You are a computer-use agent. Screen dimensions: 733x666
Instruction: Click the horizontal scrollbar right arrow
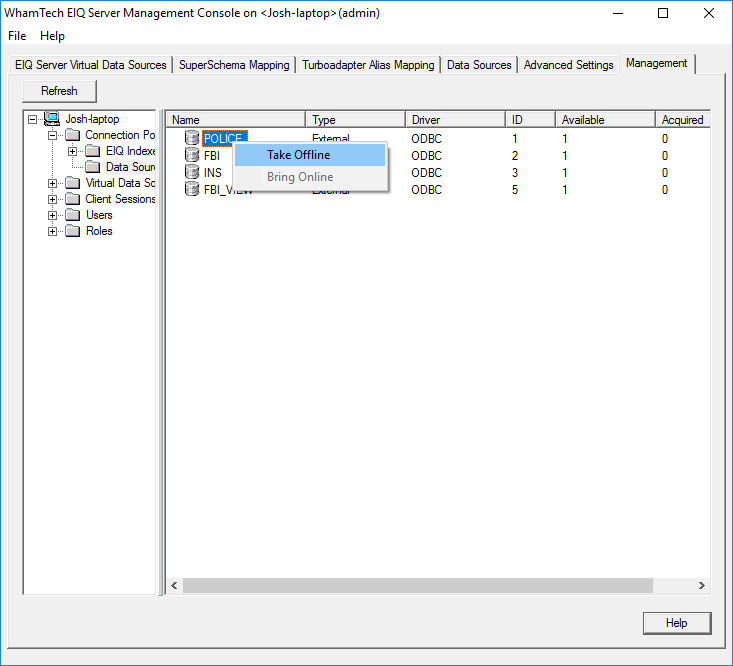[701, 586]
